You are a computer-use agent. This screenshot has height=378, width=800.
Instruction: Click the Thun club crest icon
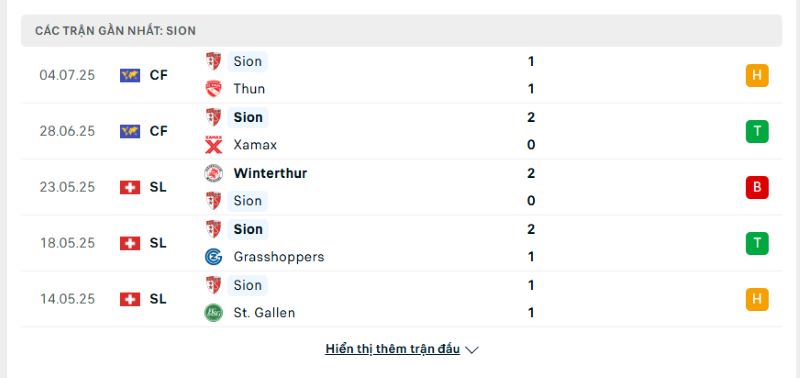(x=213, y=89)
